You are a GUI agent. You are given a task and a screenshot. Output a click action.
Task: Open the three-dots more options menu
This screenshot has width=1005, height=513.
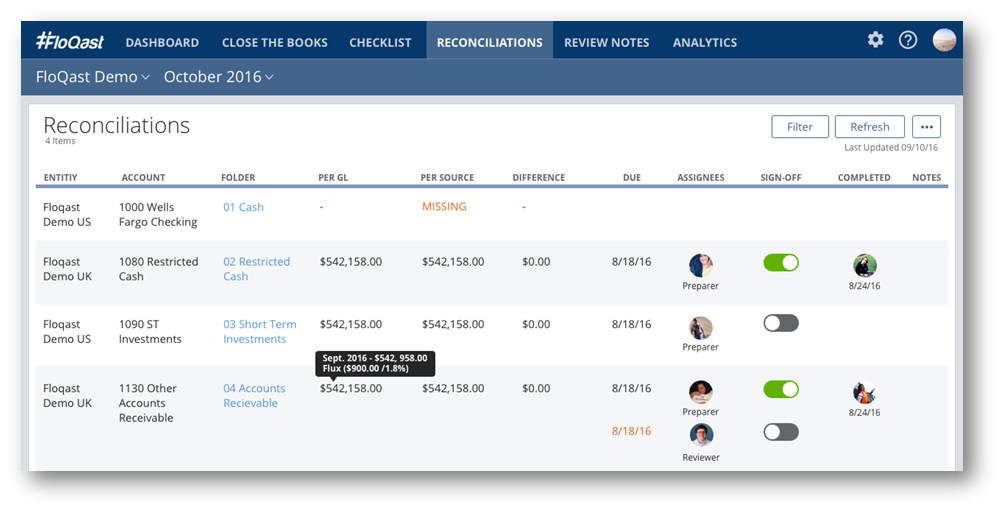tap(926, 126)
